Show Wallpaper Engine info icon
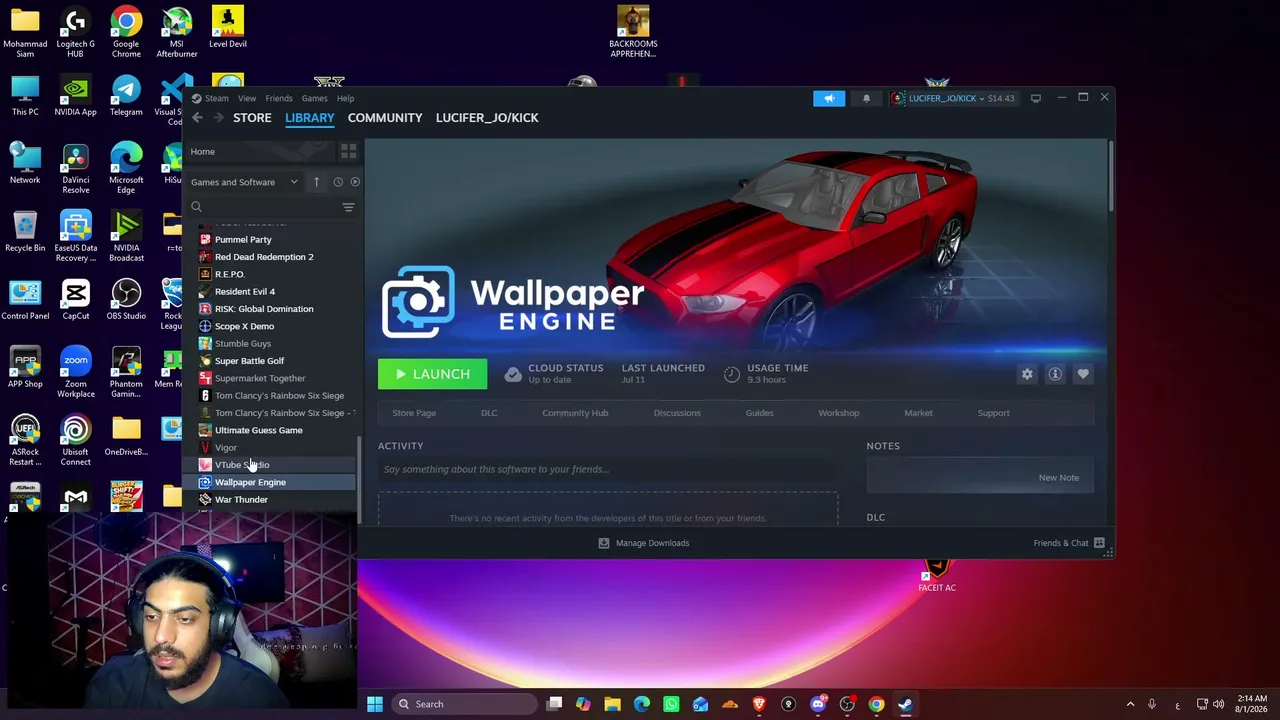 (x=1055, y=374)
